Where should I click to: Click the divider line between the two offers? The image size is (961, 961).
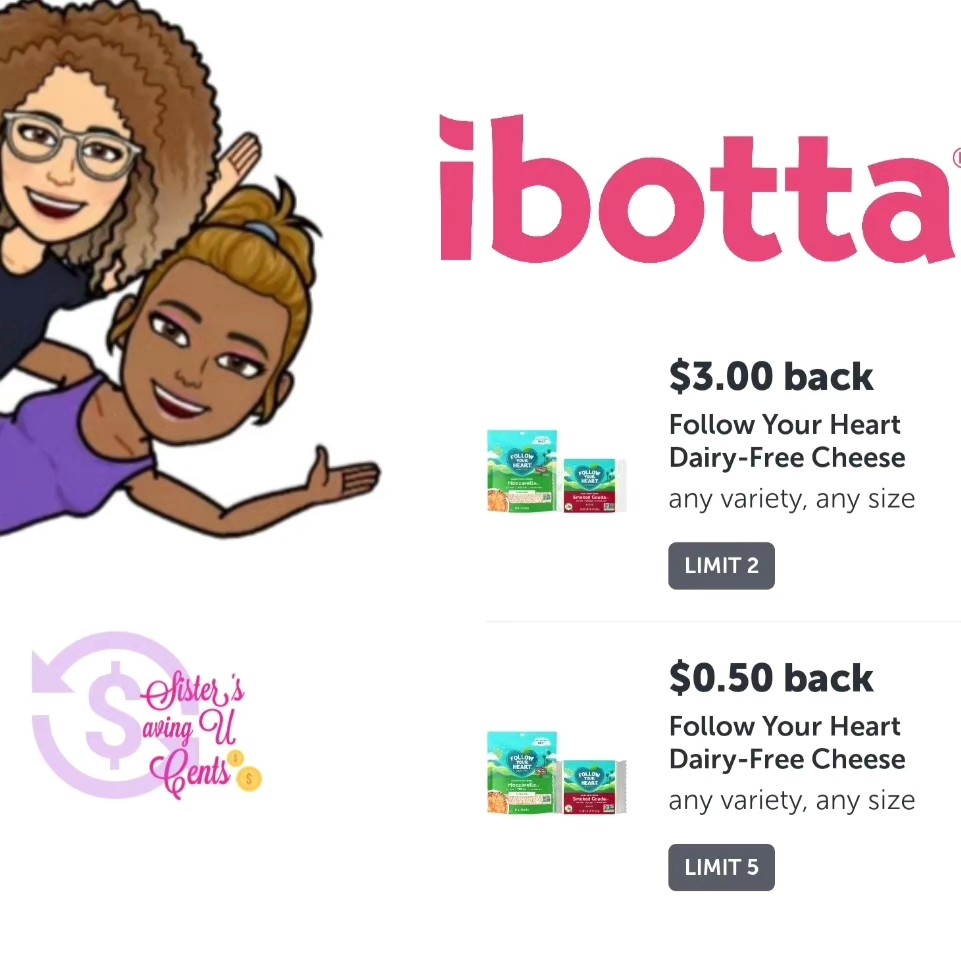[723, 622]
